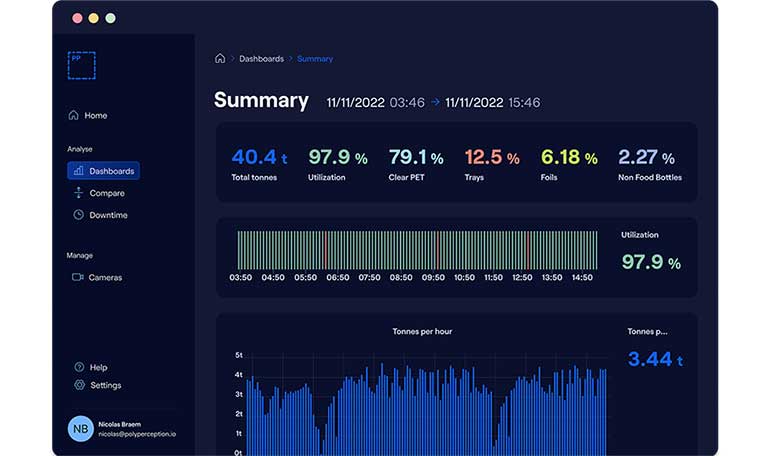Screen dimensions: 770x456
Task: Click the utilization timeline bar chart
Action: [x=417, y=250]
